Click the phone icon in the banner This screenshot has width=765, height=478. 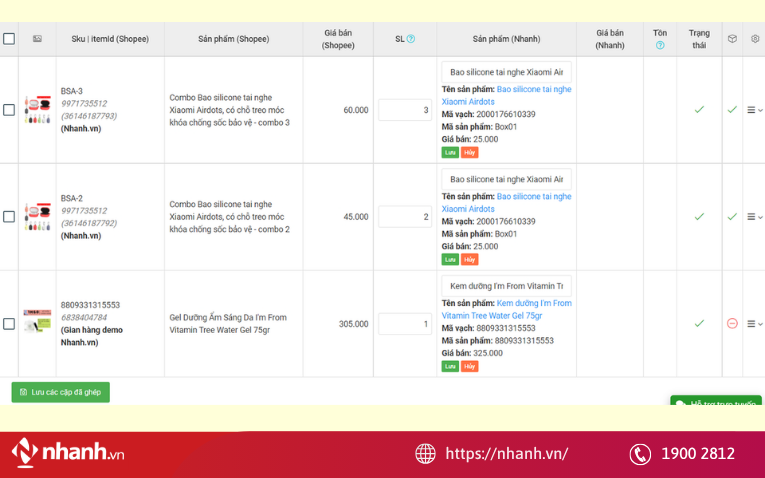coord(640,454)
